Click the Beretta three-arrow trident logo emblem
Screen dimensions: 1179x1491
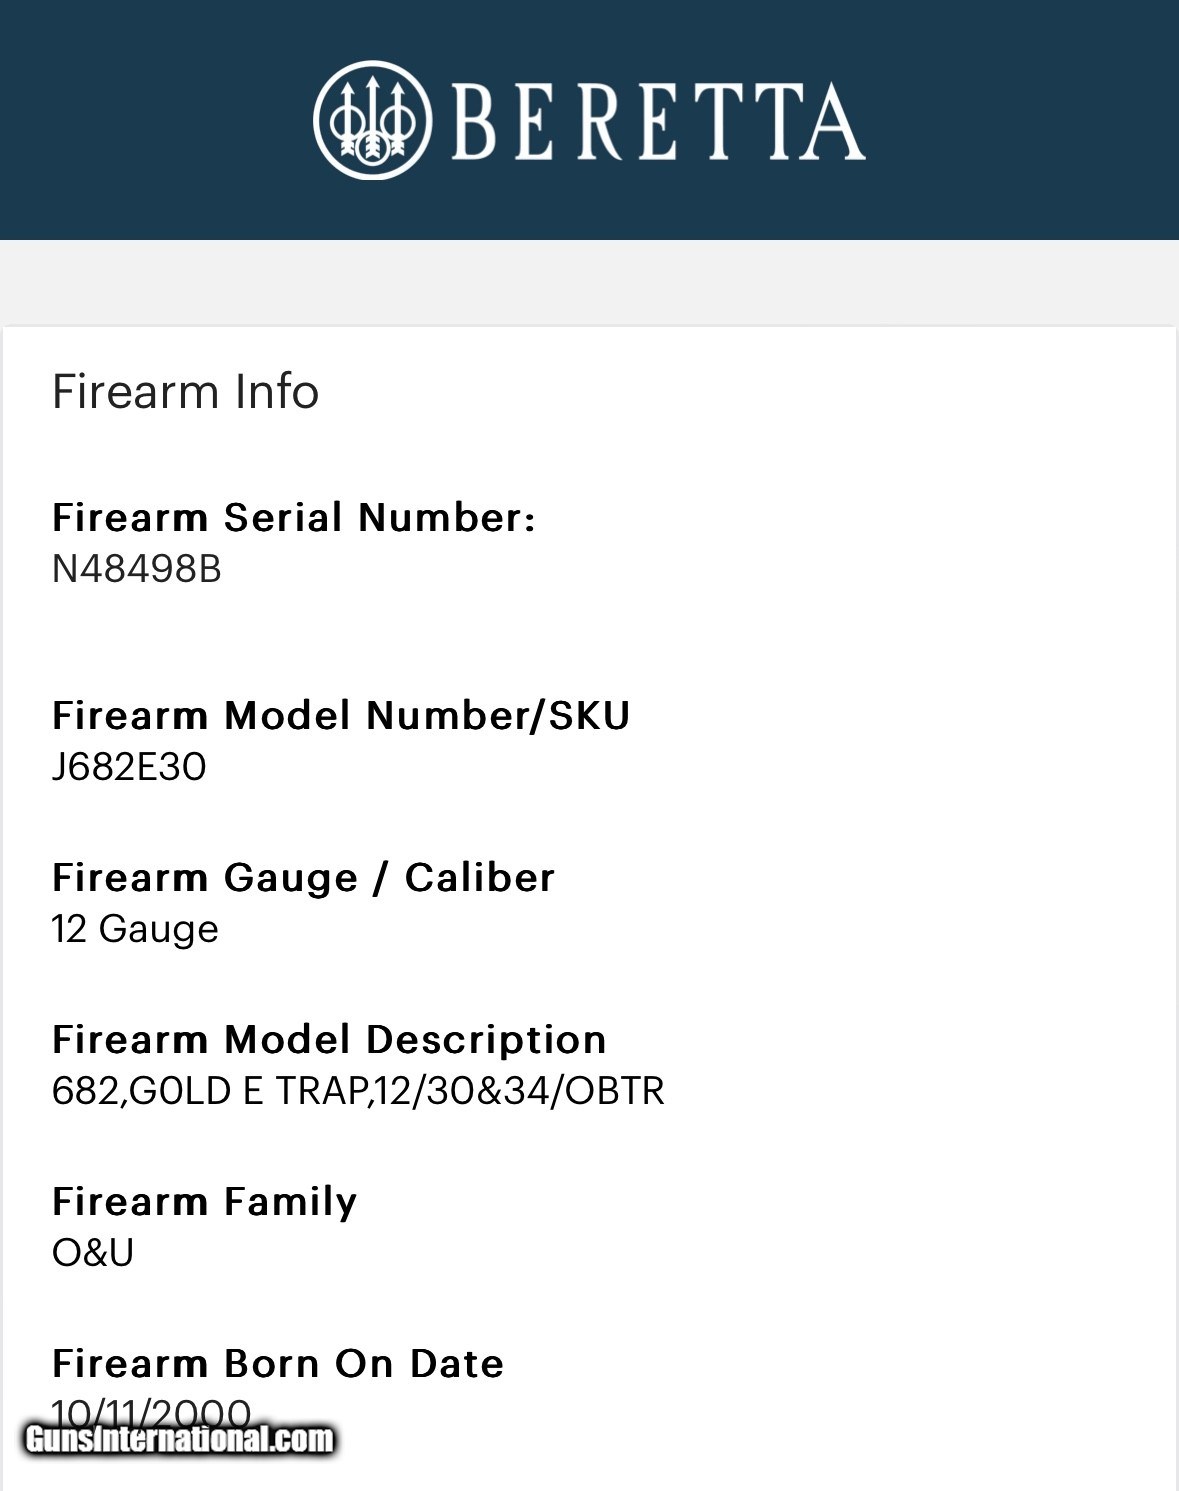[x=372, y=120]
